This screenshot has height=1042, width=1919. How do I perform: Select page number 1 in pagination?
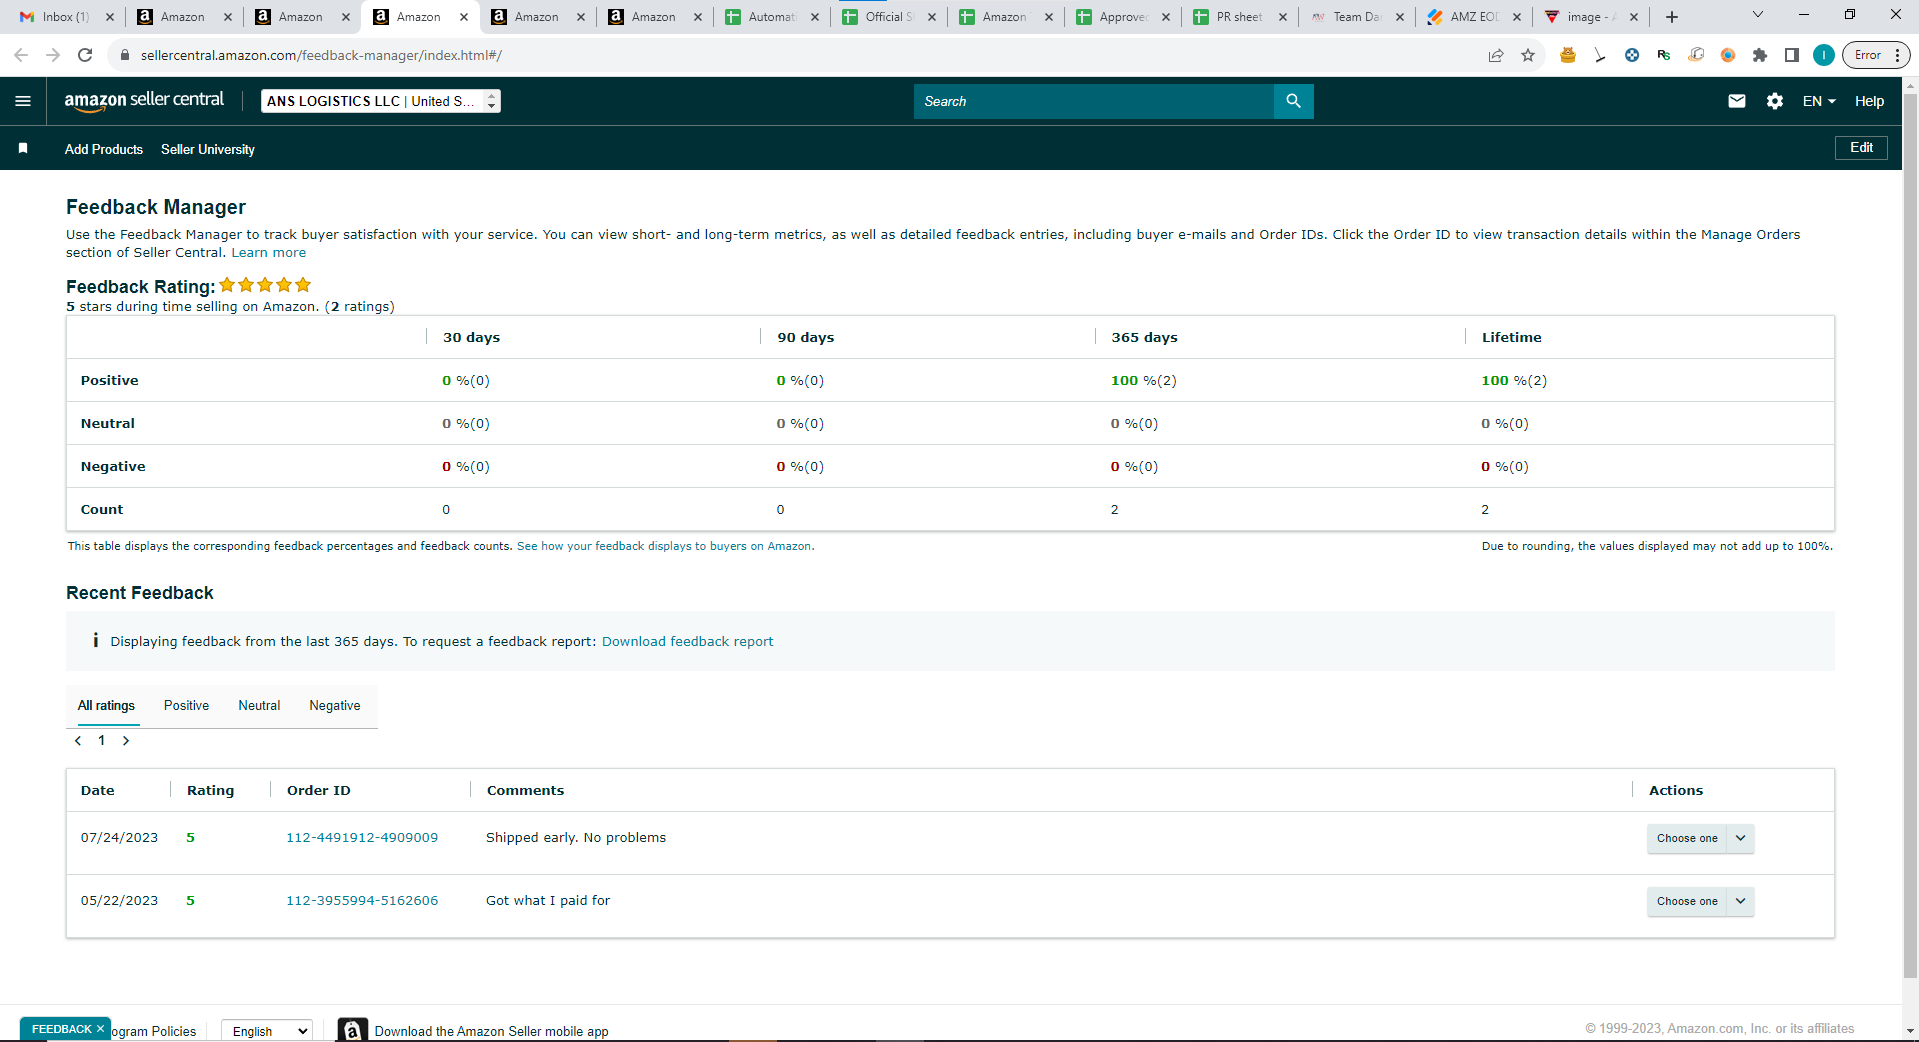102,740
